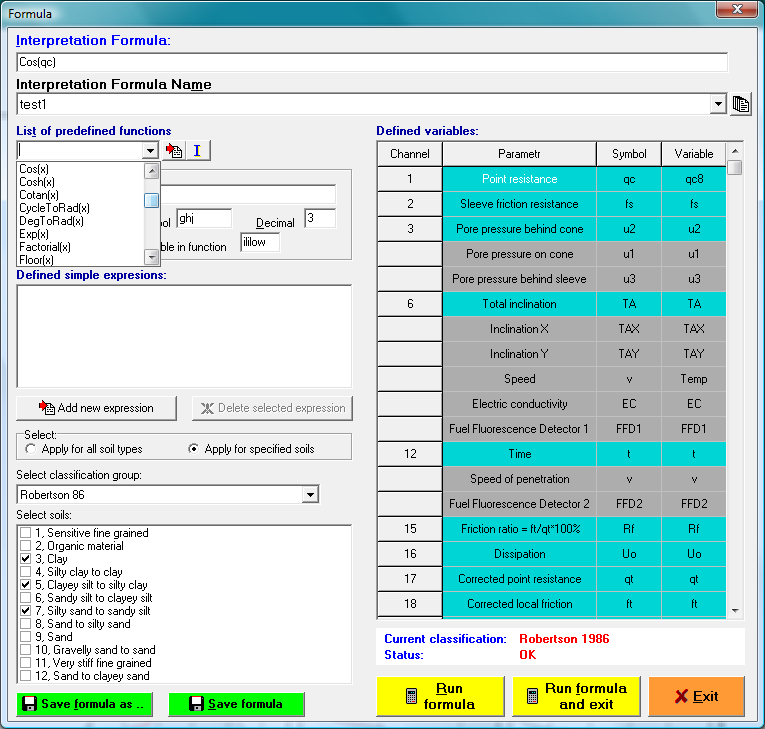Select Apply for all soil types
765x729 pixels.
coord(31,449)
